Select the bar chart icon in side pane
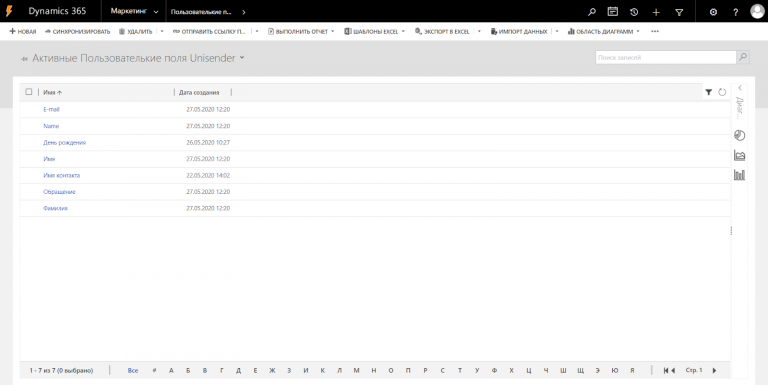Image resolution: width=768 pixels, height=385 pixels. click(x=740, y=174)
